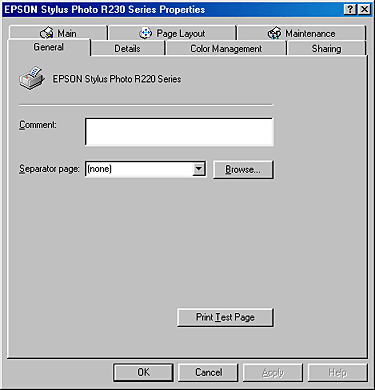Go to the Sharing tab
375x390 pixels.
coord(326,49)
